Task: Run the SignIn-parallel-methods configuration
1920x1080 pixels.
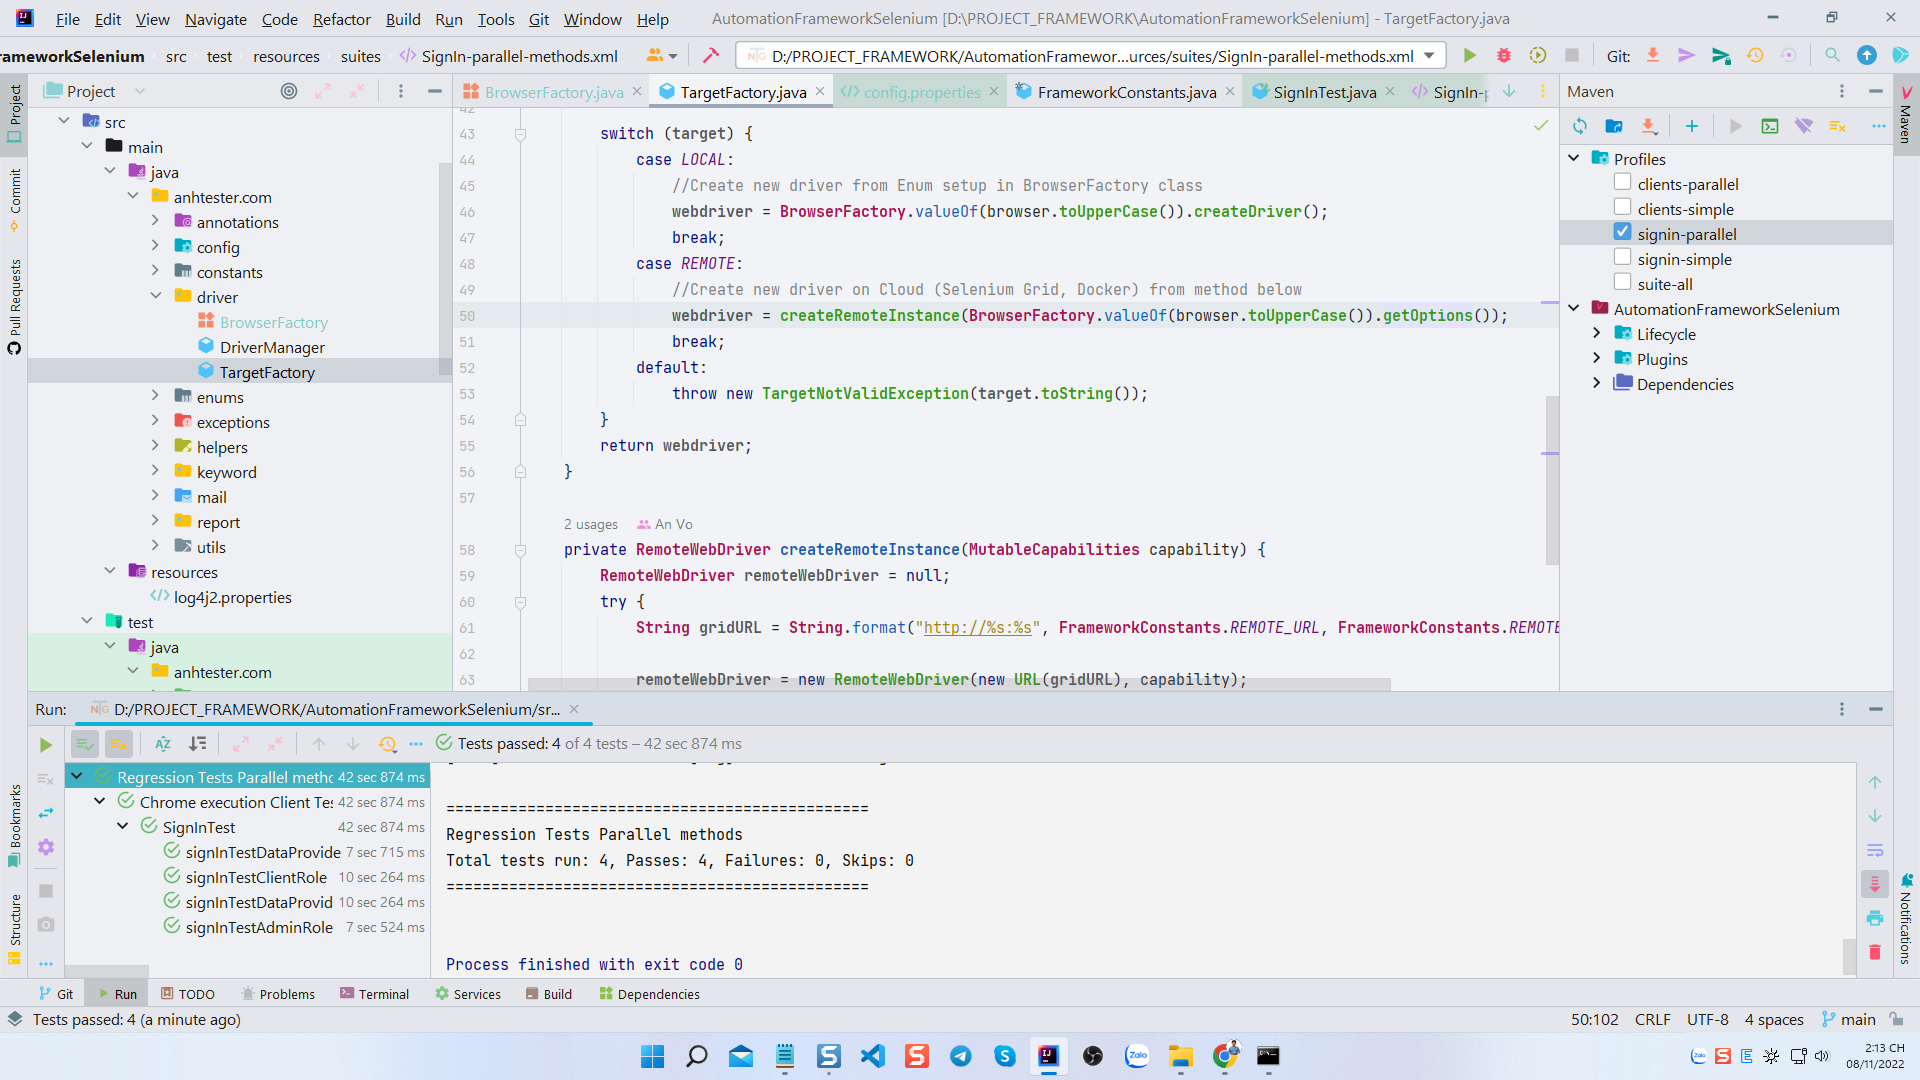Action: (x=1469, y=56)
